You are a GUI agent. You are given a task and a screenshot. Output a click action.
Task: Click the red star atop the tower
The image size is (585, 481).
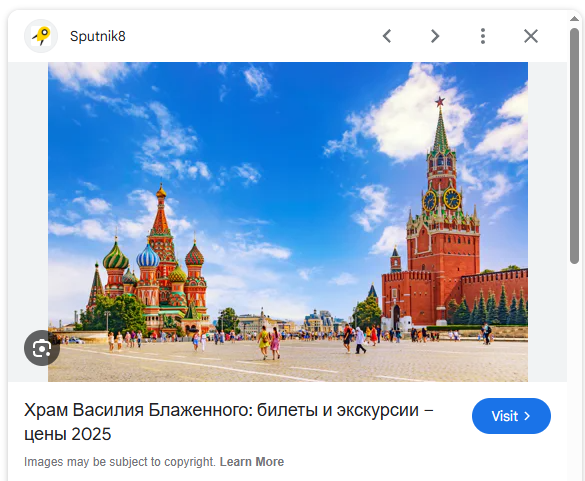440,101
